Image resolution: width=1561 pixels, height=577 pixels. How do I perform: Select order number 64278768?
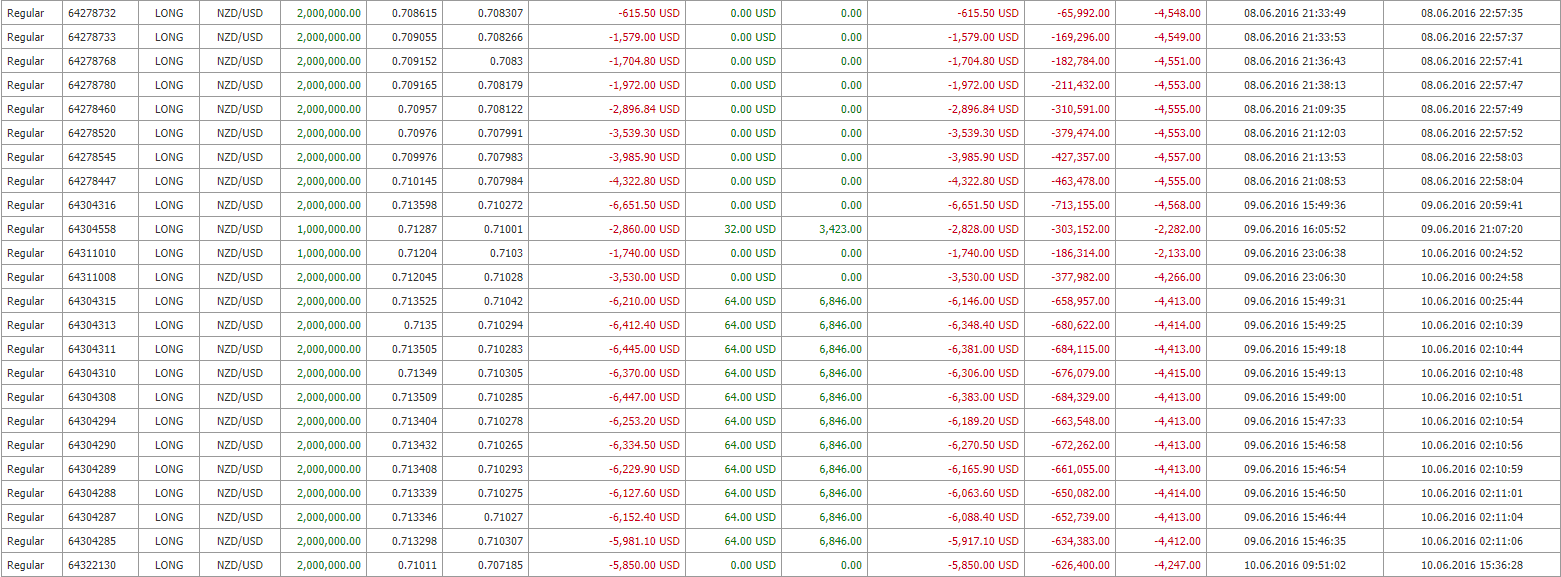pos(92,61)
